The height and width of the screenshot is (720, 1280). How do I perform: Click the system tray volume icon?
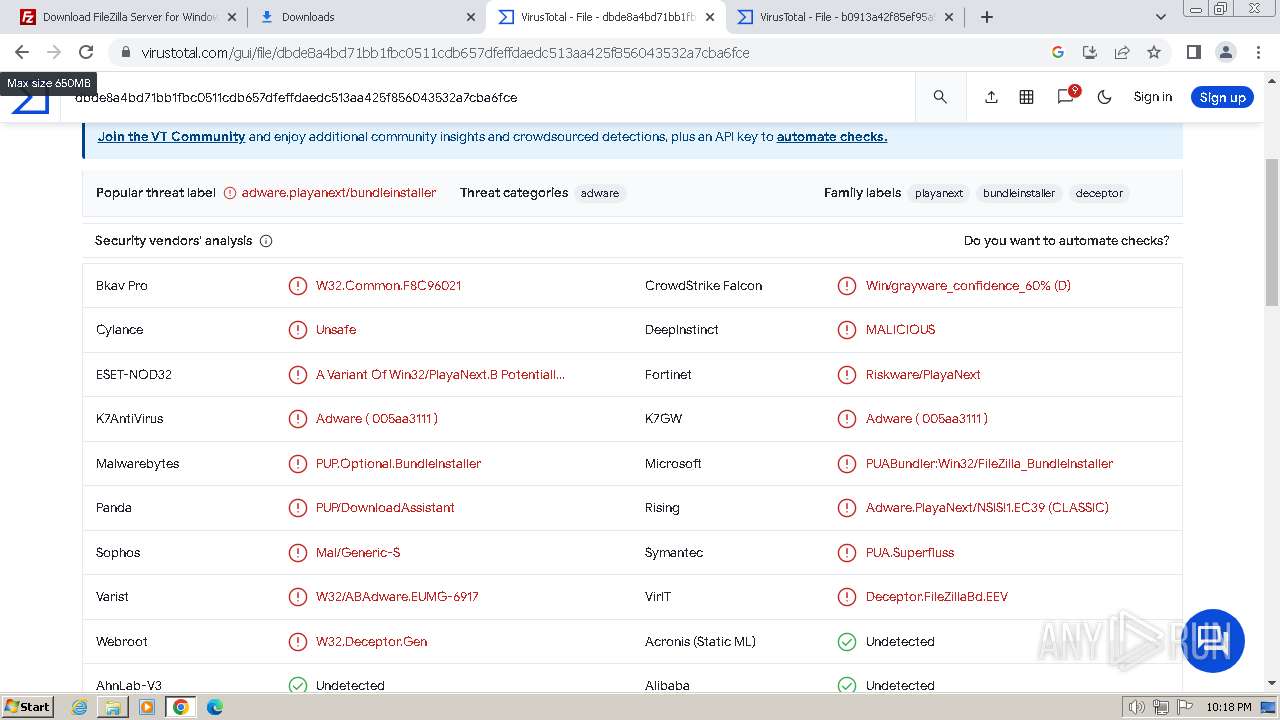1136,707
